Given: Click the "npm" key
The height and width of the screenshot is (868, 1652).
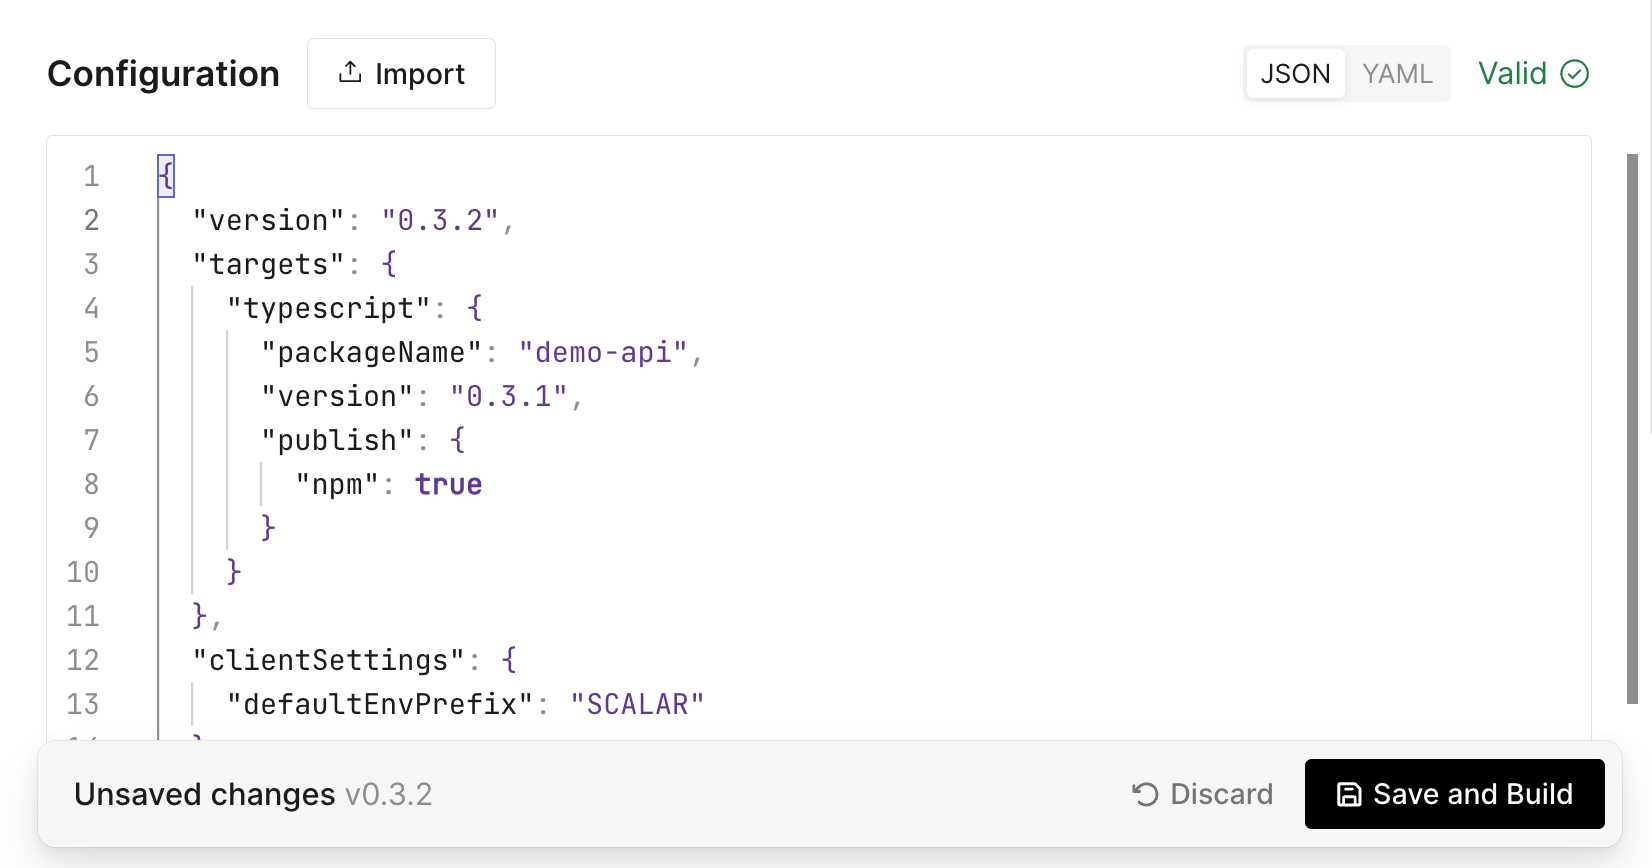Looking at the screenshot, I should pyautogui.click(x=337, y=484).
